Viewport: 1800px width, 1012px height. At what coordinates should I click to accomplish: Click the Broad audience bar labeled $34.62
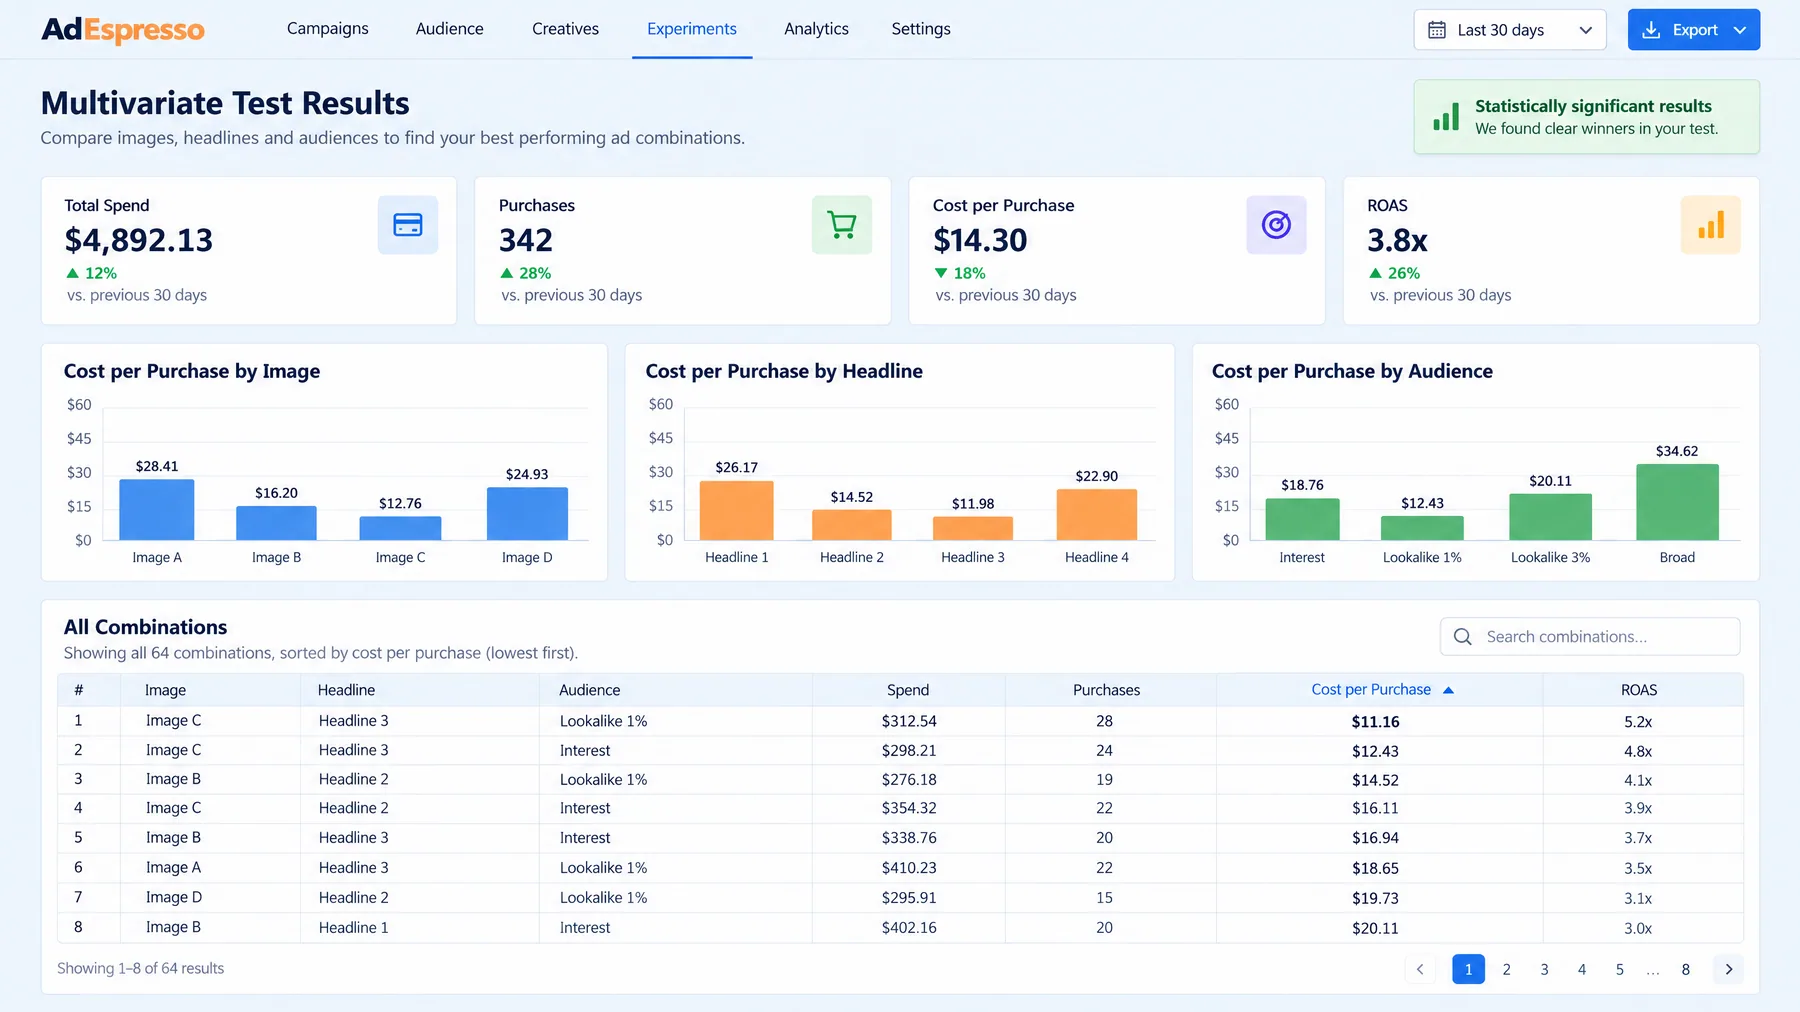[1677, 502]
